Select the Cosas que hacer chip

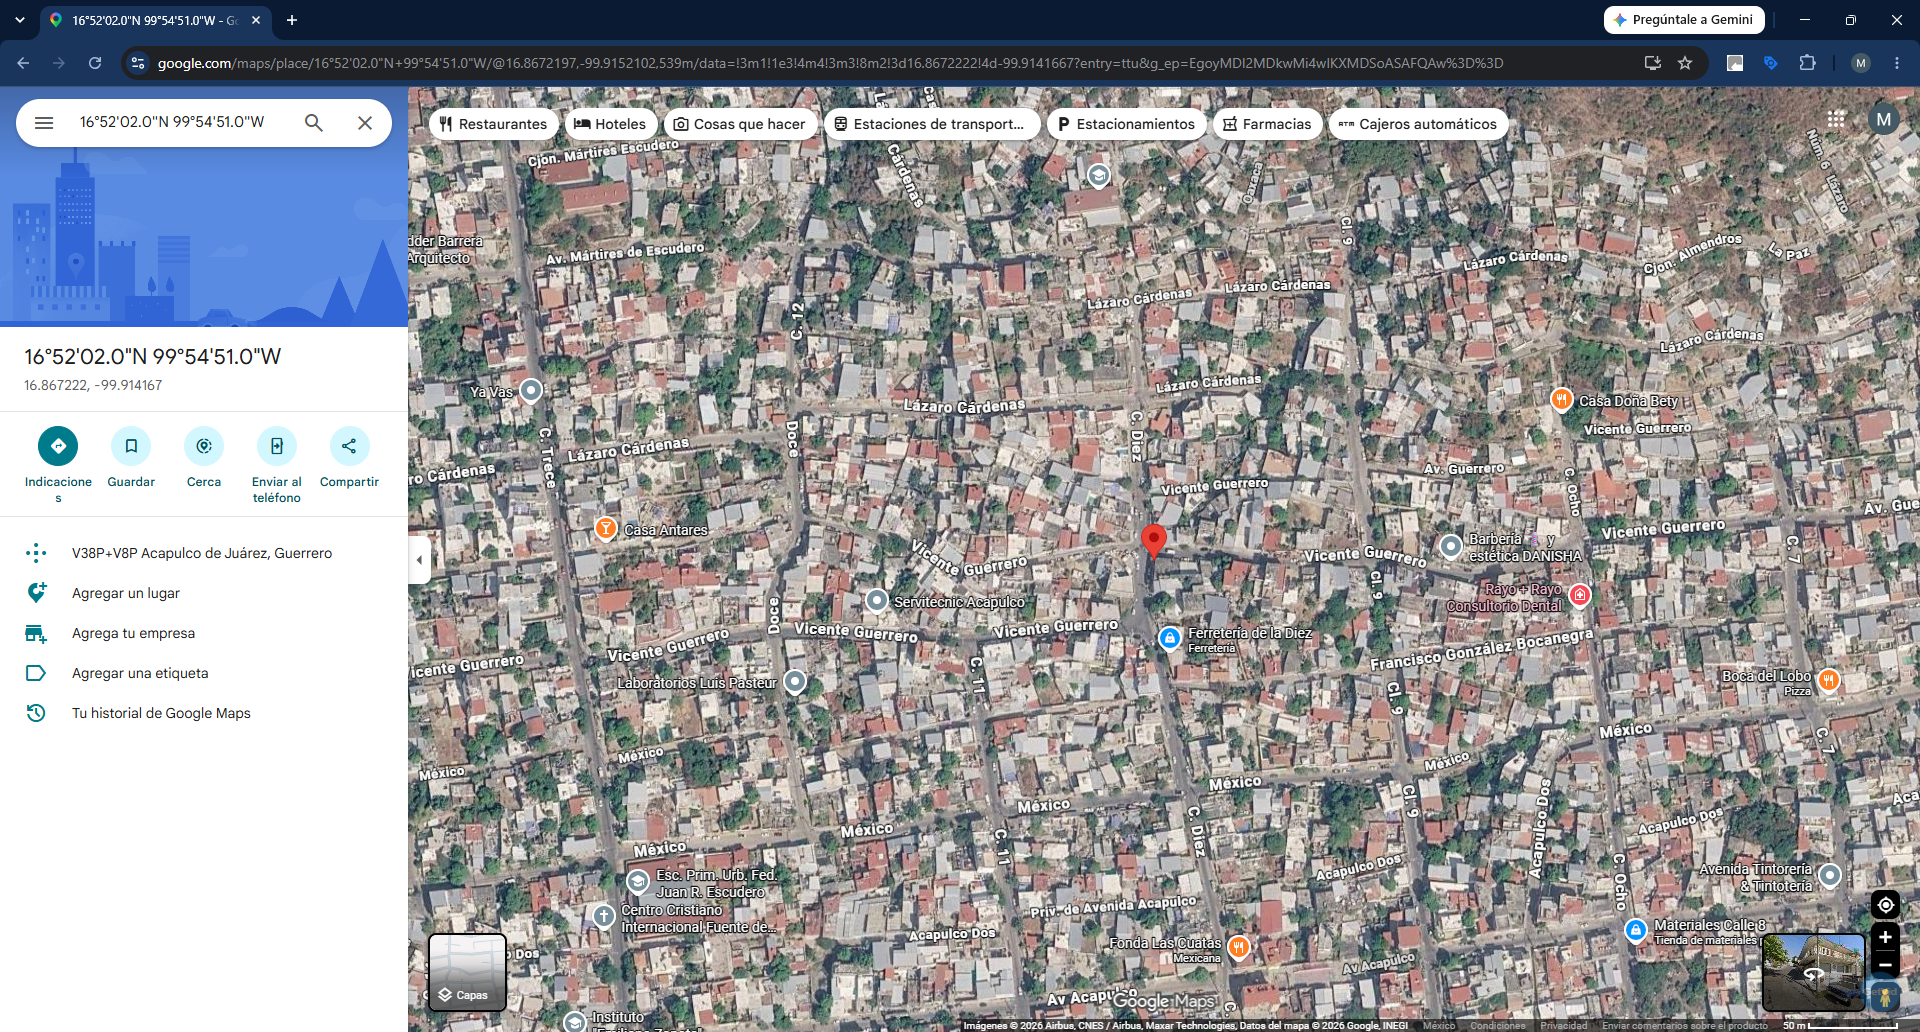coord(740,124)
